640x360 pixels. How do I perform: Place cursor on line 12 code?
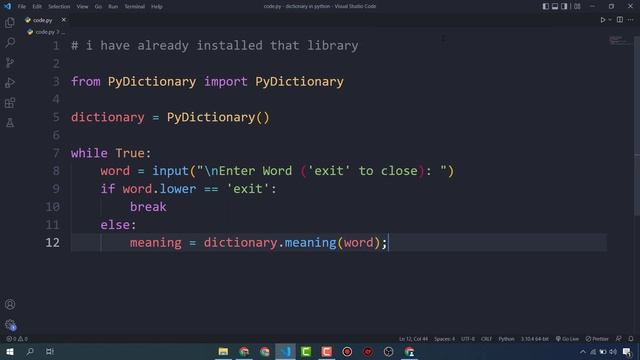pyautogui.click(x=258, y=242)
